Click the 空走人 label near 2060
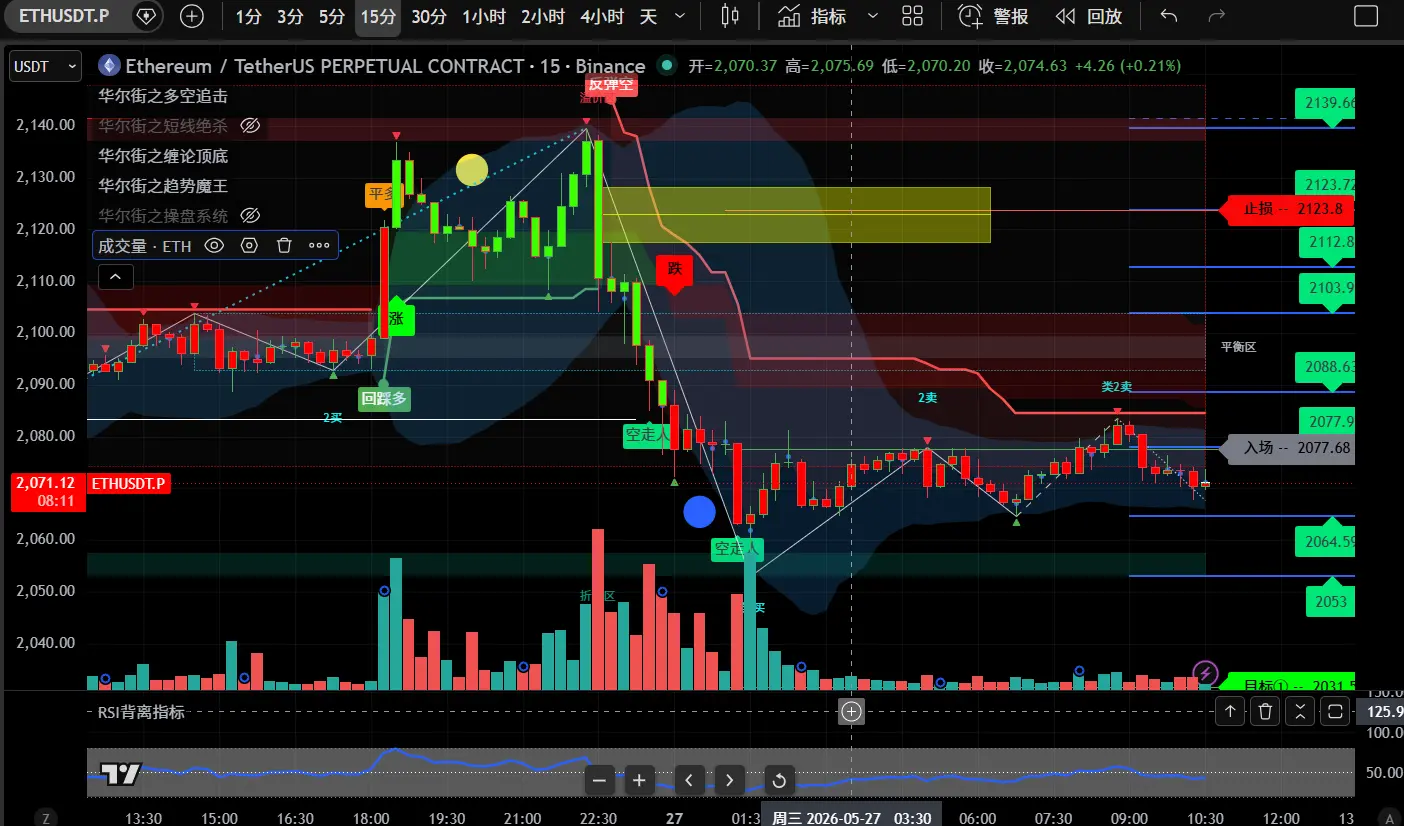Screen dimensions: 1404x826 click(737, 549)
